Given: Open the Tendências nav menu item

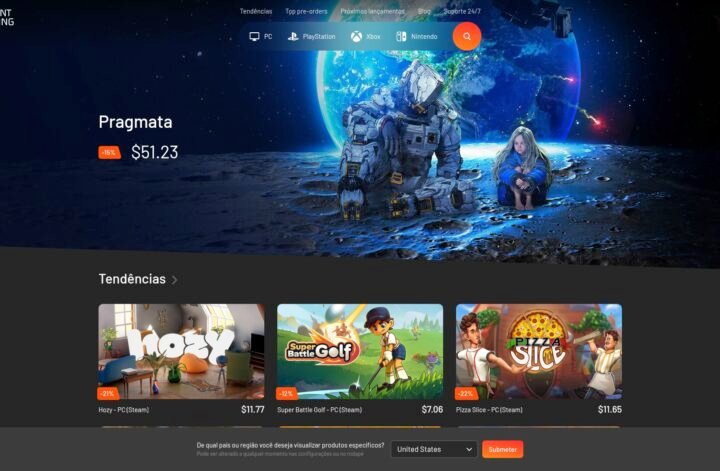Looking at the screenshot, I should point(256,11).
